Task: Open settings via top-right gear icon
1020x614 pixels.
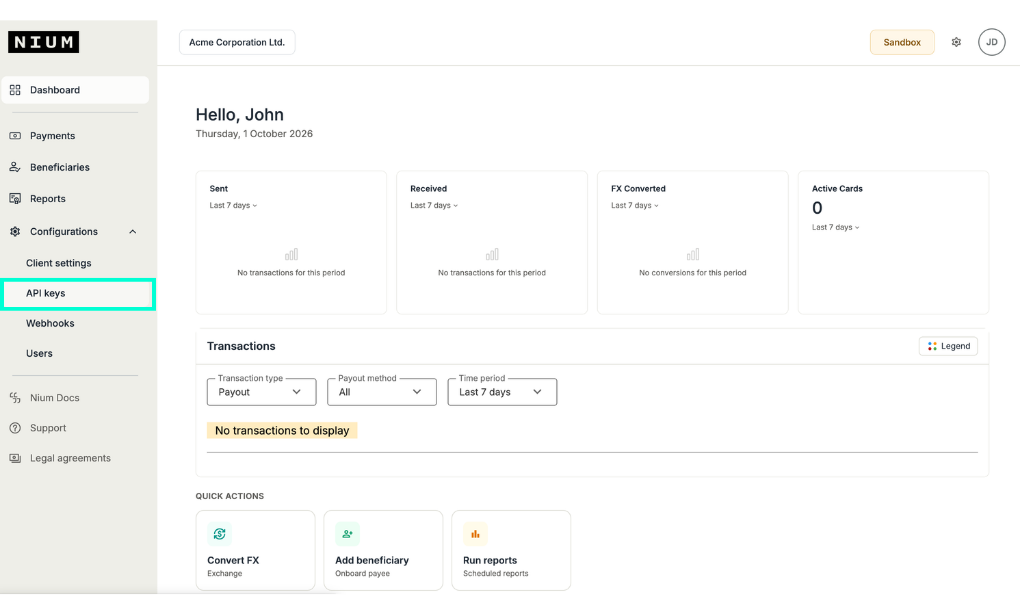Action: click(x=956, y=42)
